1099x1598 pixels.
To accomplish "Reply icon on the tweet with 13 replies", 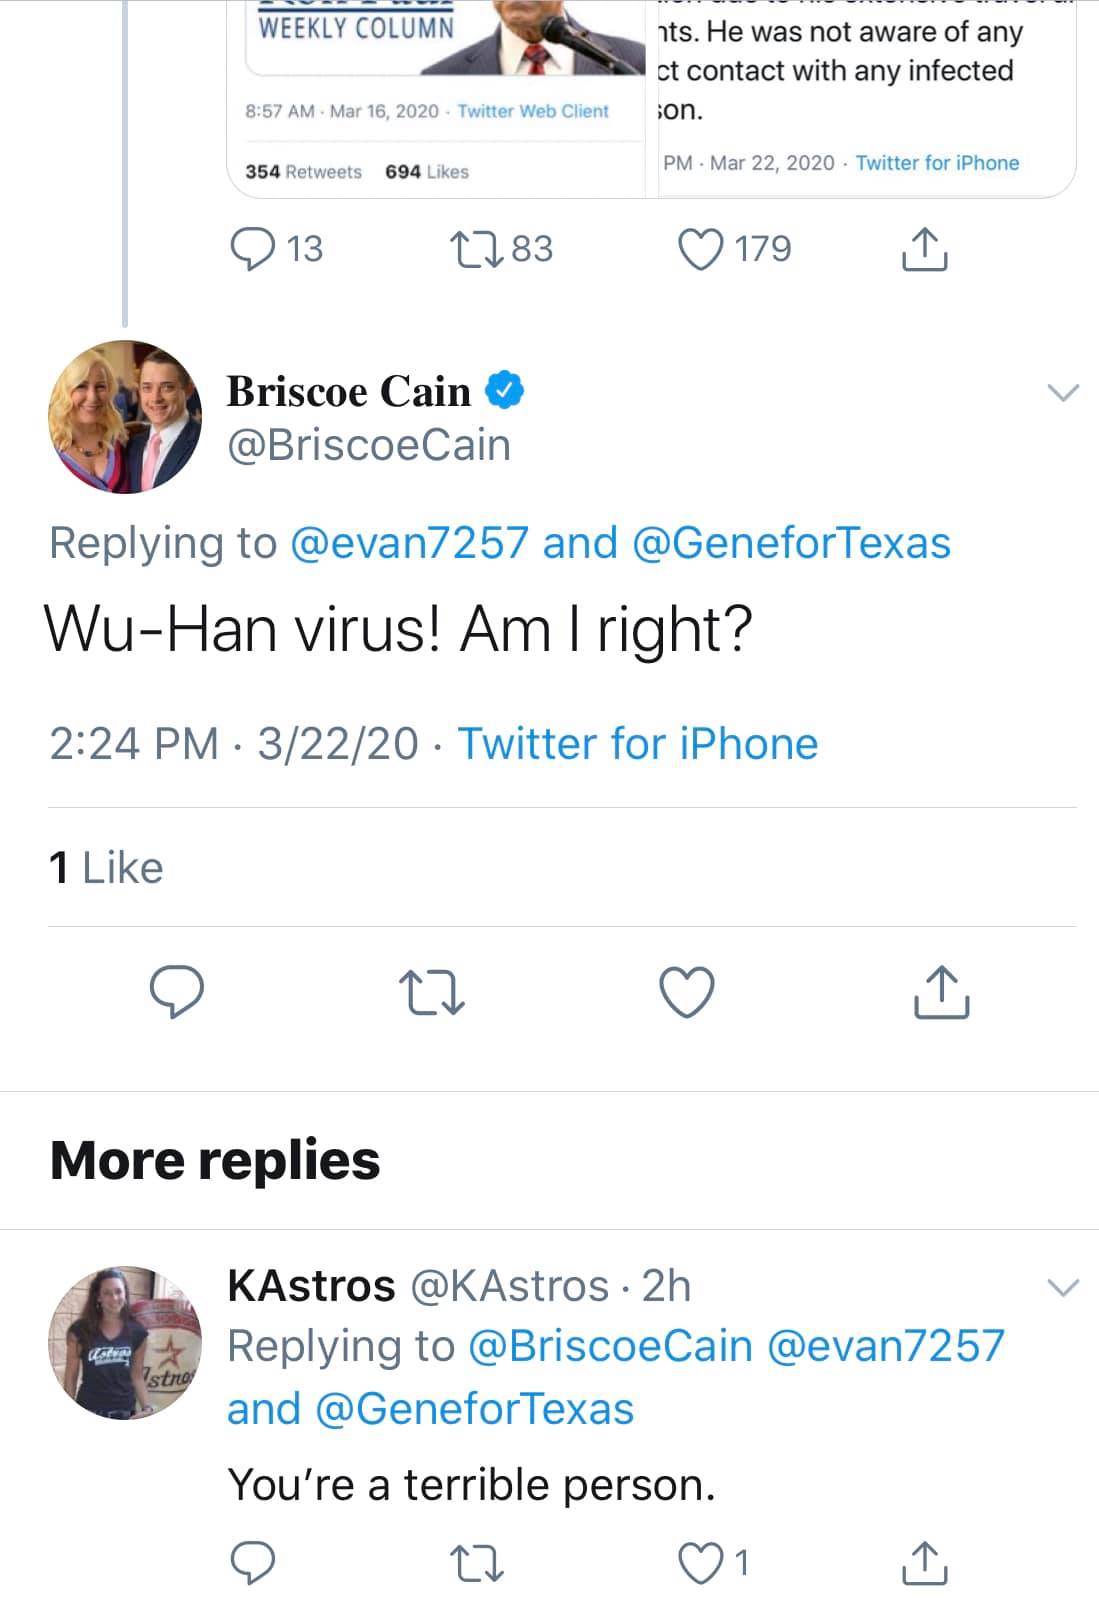I will coord(253,249).
